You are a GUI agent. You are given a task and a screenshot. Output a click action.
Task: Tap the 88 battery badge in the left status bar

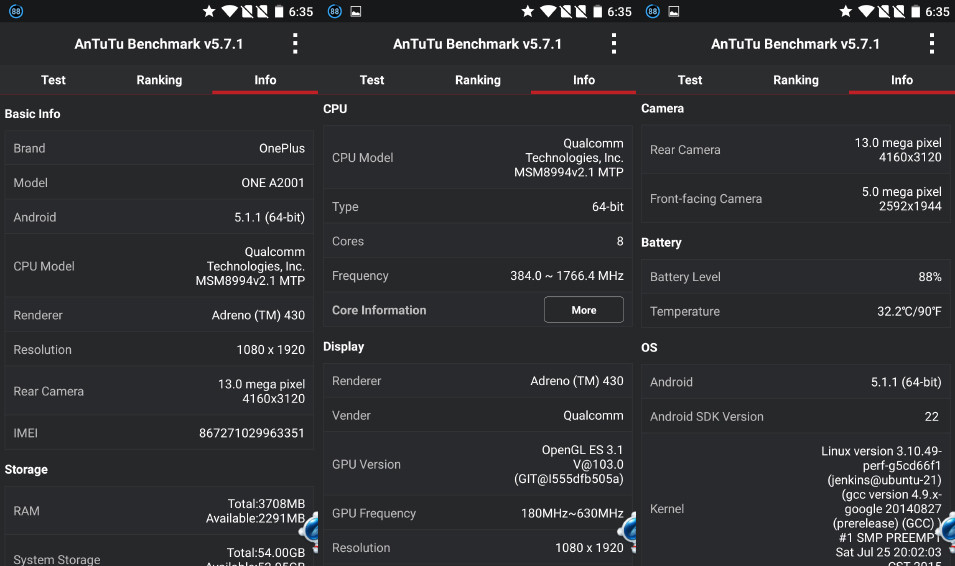tap(15, 12)
